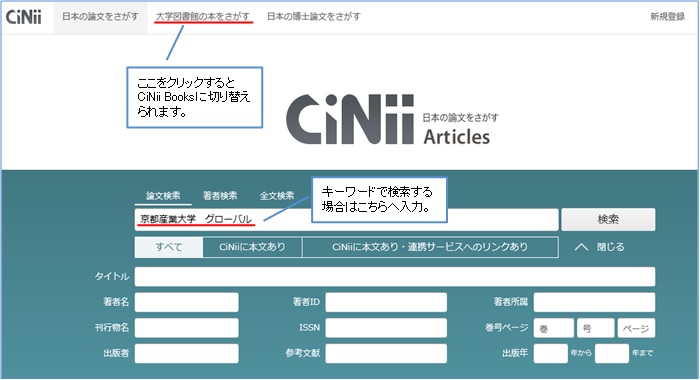Viewport: 700px width, 380px height.
Task: Click the CiNii logo in top-left corner
Action: click(24, 17)
